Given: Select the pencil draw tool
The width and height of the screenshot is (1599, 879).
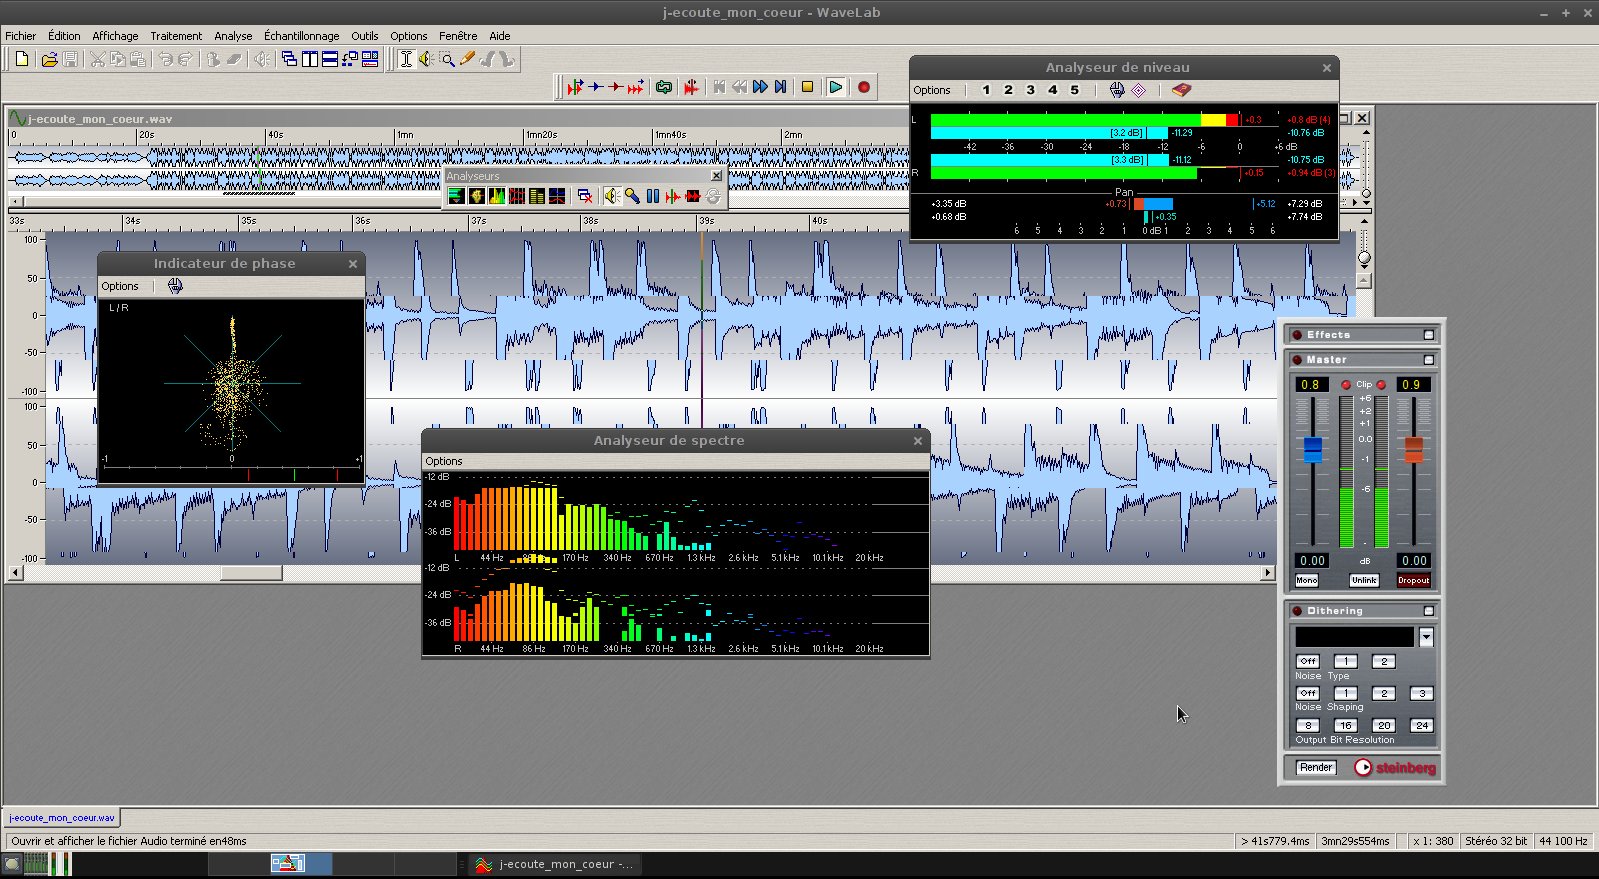Looking at the screenshot, I should pyautogui.click(x=467, y=59).
